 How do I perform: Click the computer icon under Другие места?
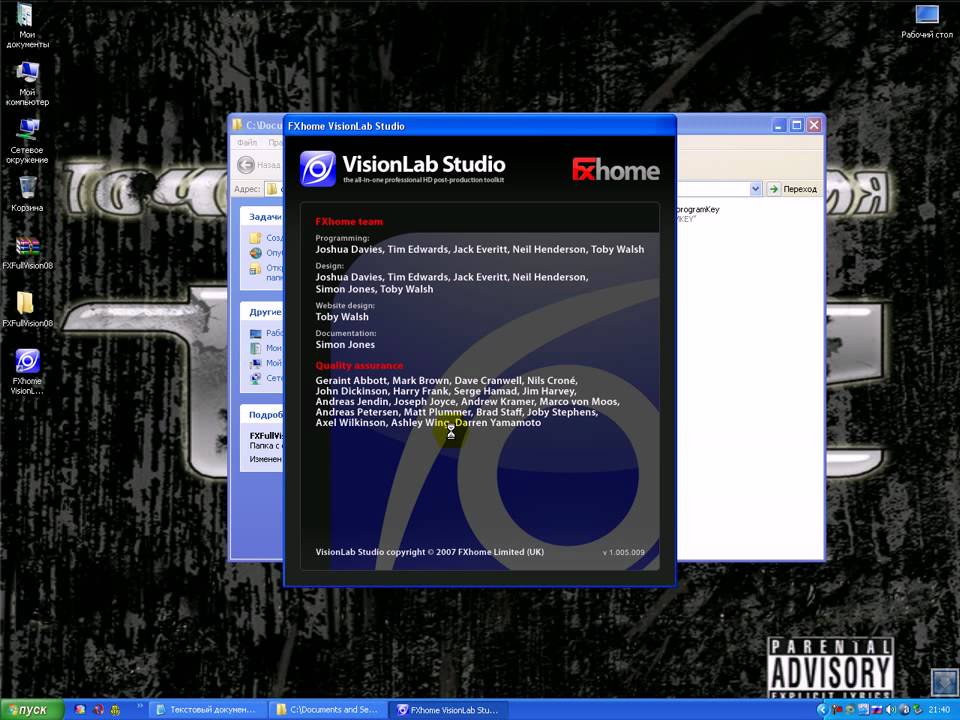point(255,363)
